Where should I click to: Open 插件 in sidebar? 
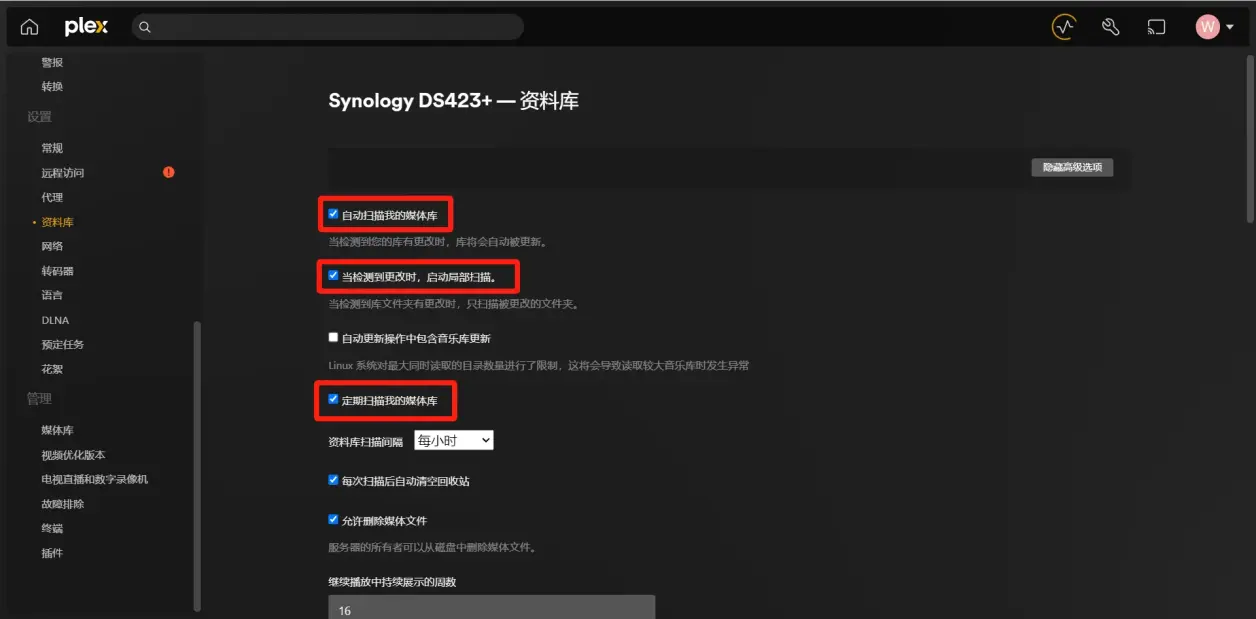click(x=52, y=553)
